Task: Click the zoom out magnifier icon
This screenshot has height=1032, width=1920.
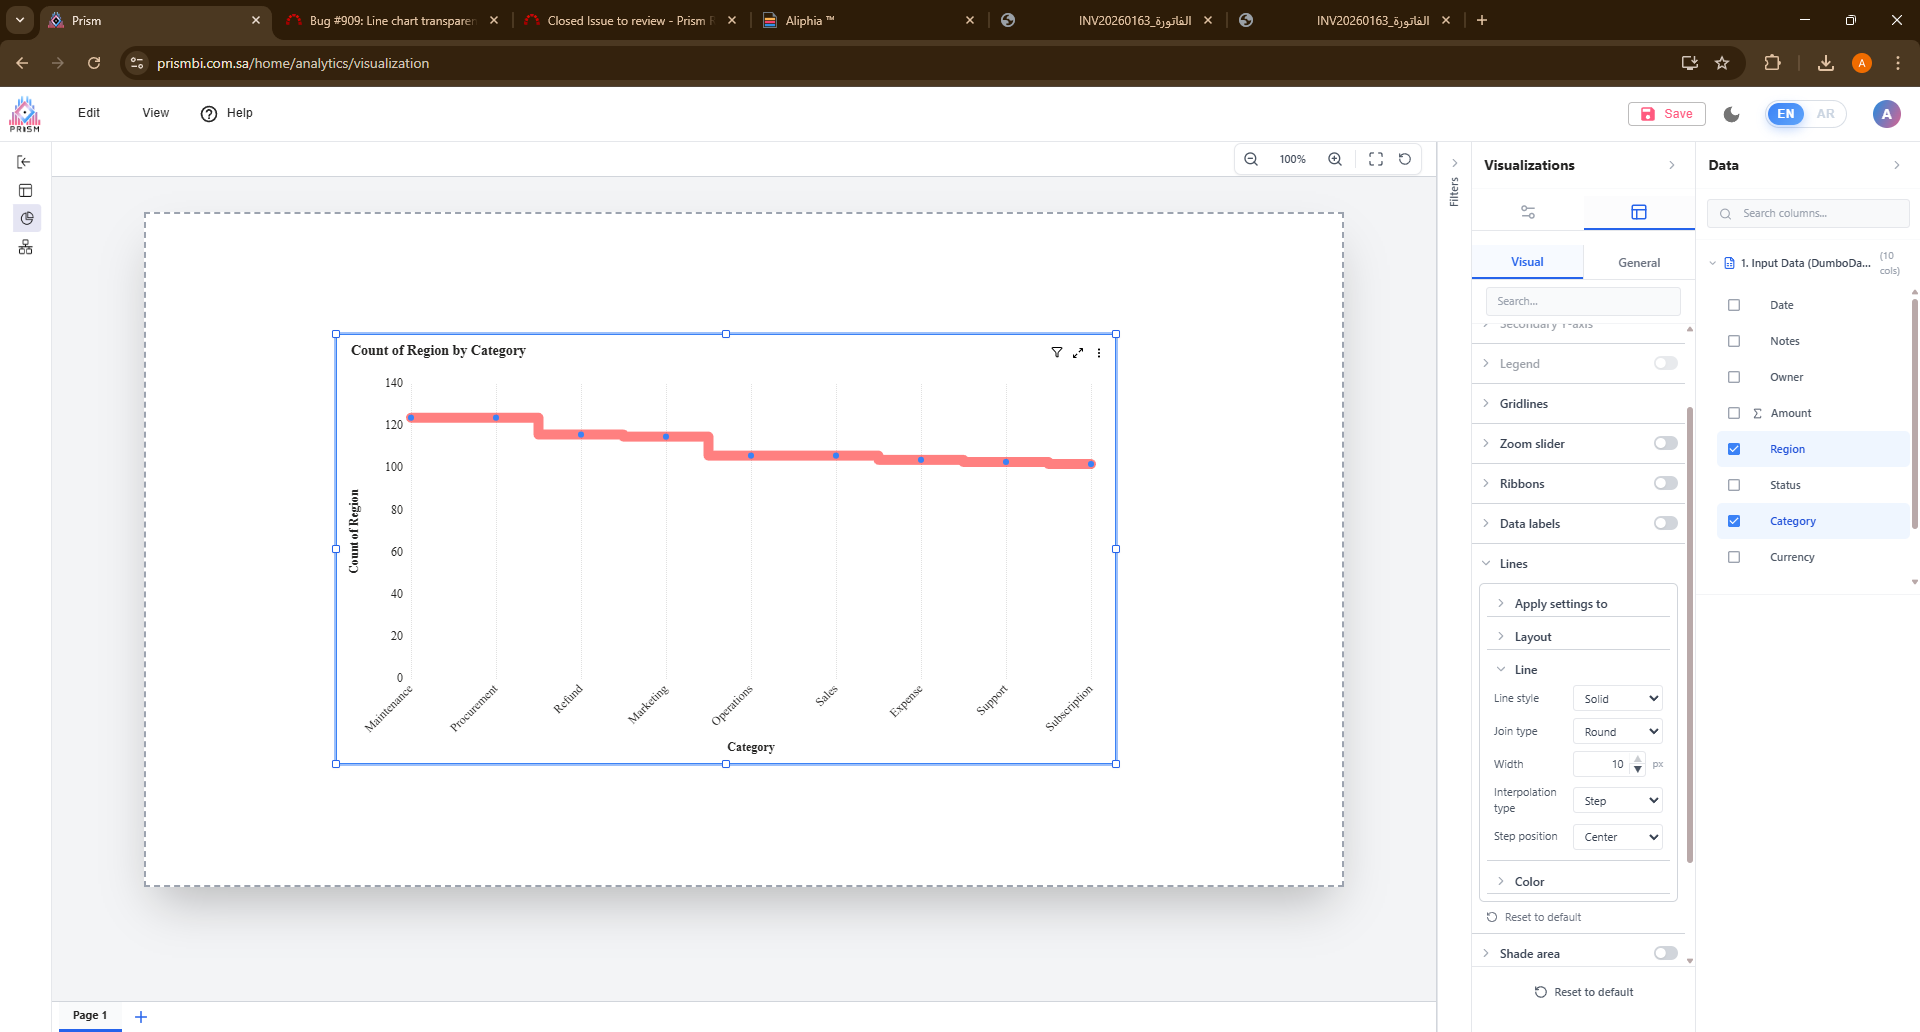Action: click(x=1250, y=159)
